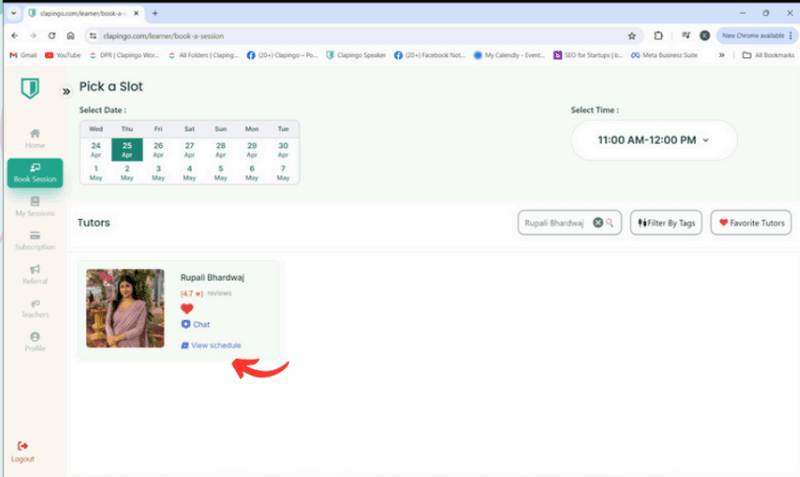This screenshot has height=477, width=800.
Task: Clear the tutor search with X icon
Action: 598,222
